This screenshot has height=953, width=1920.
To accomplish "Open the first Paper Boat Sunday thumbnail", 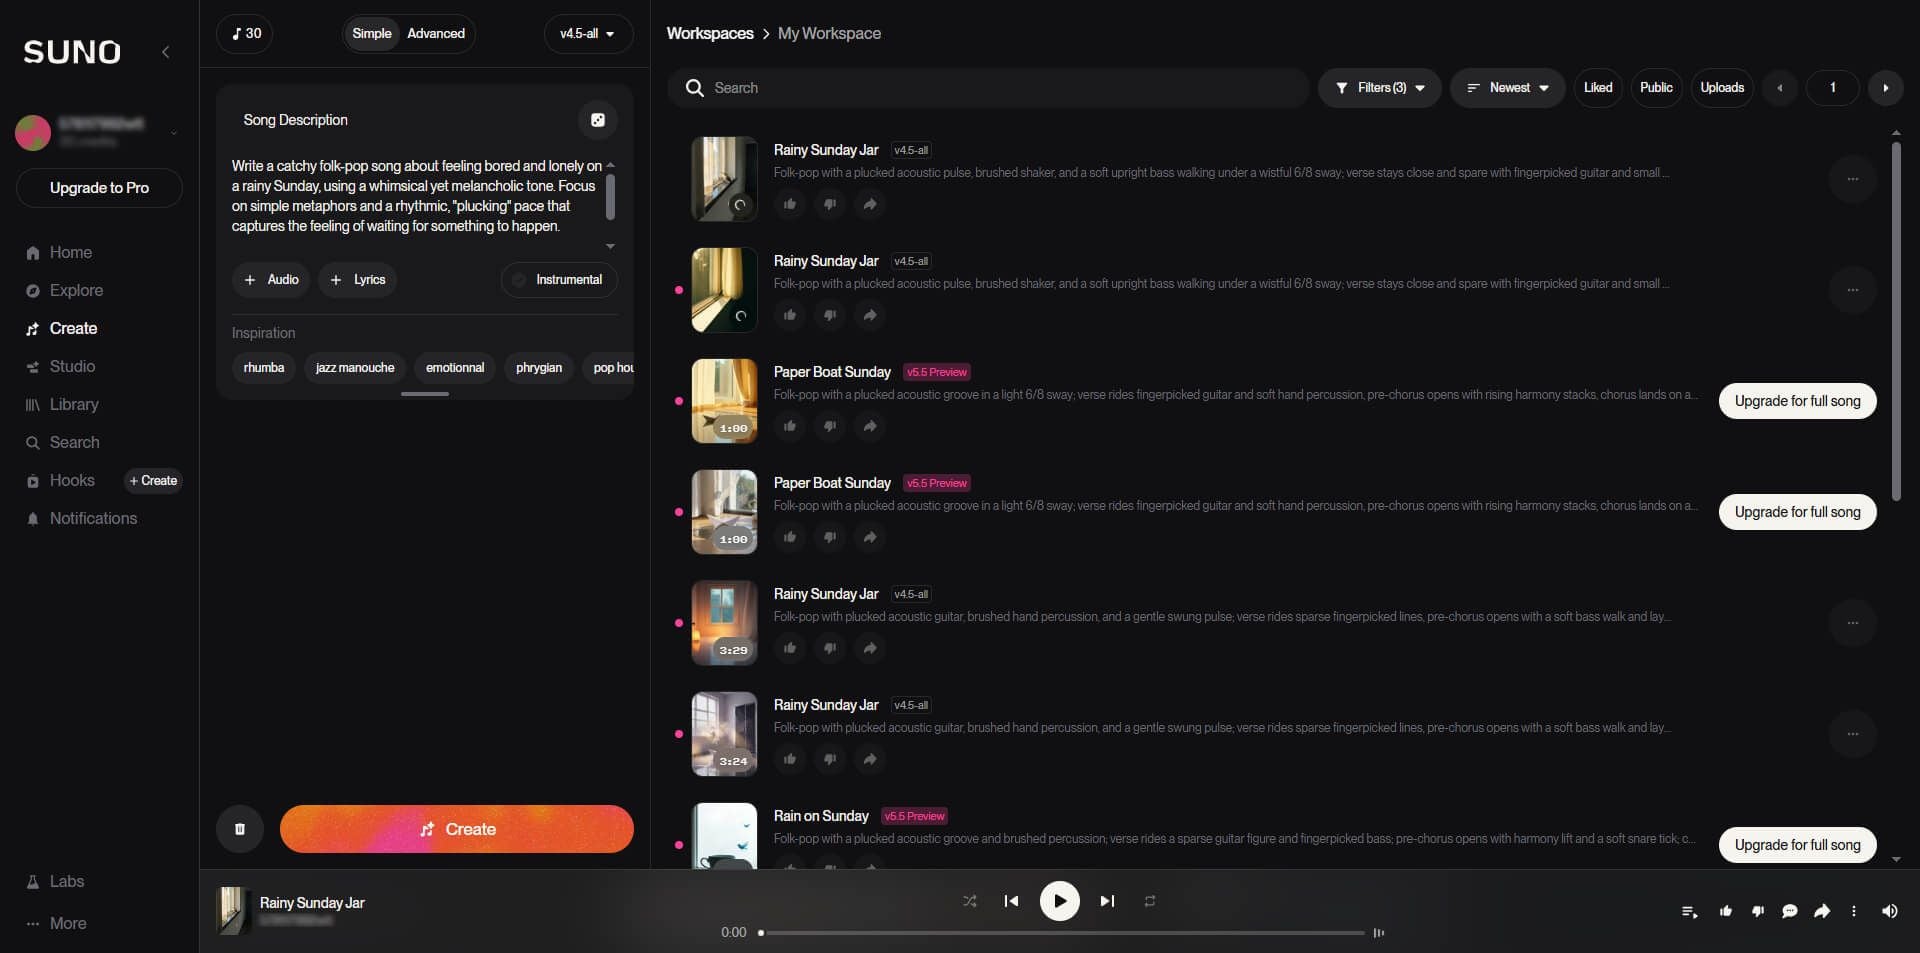I will click(725, 401).
